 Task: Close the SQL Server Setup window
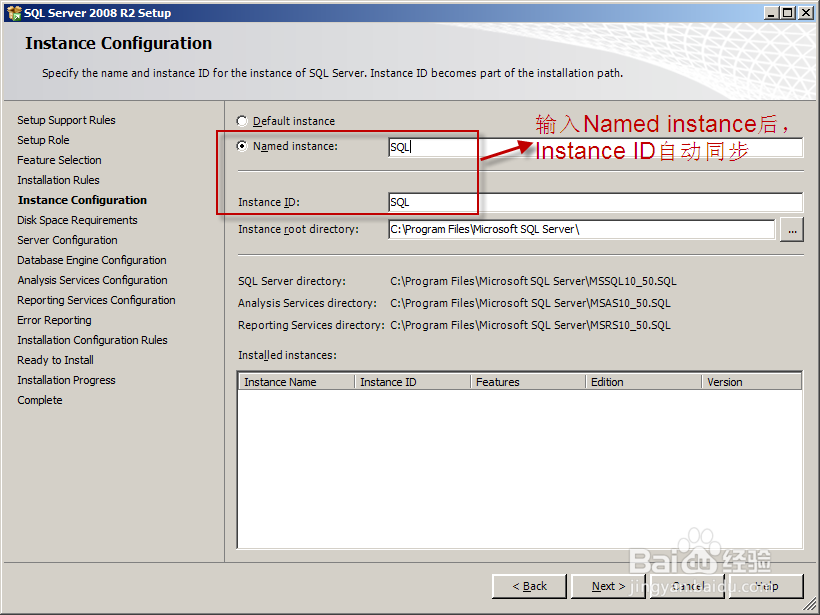tap(806, 13)
